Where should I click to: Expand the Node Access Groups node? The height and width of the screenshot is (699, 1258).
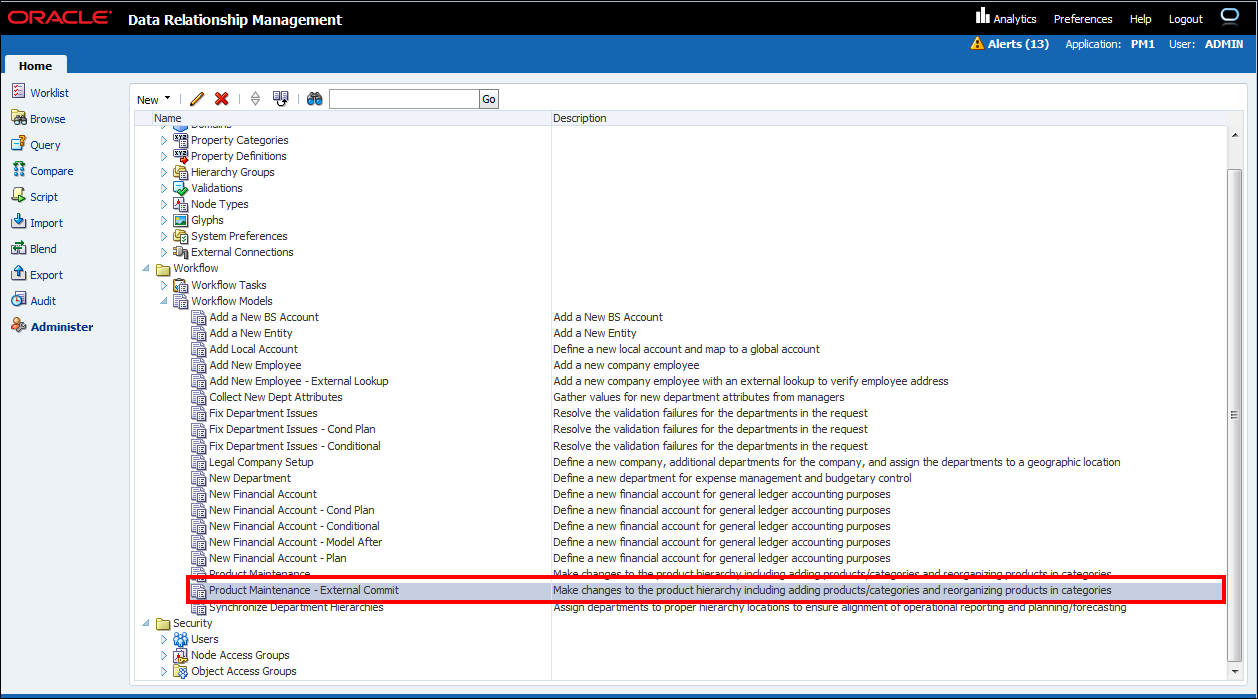coord(165,655)
